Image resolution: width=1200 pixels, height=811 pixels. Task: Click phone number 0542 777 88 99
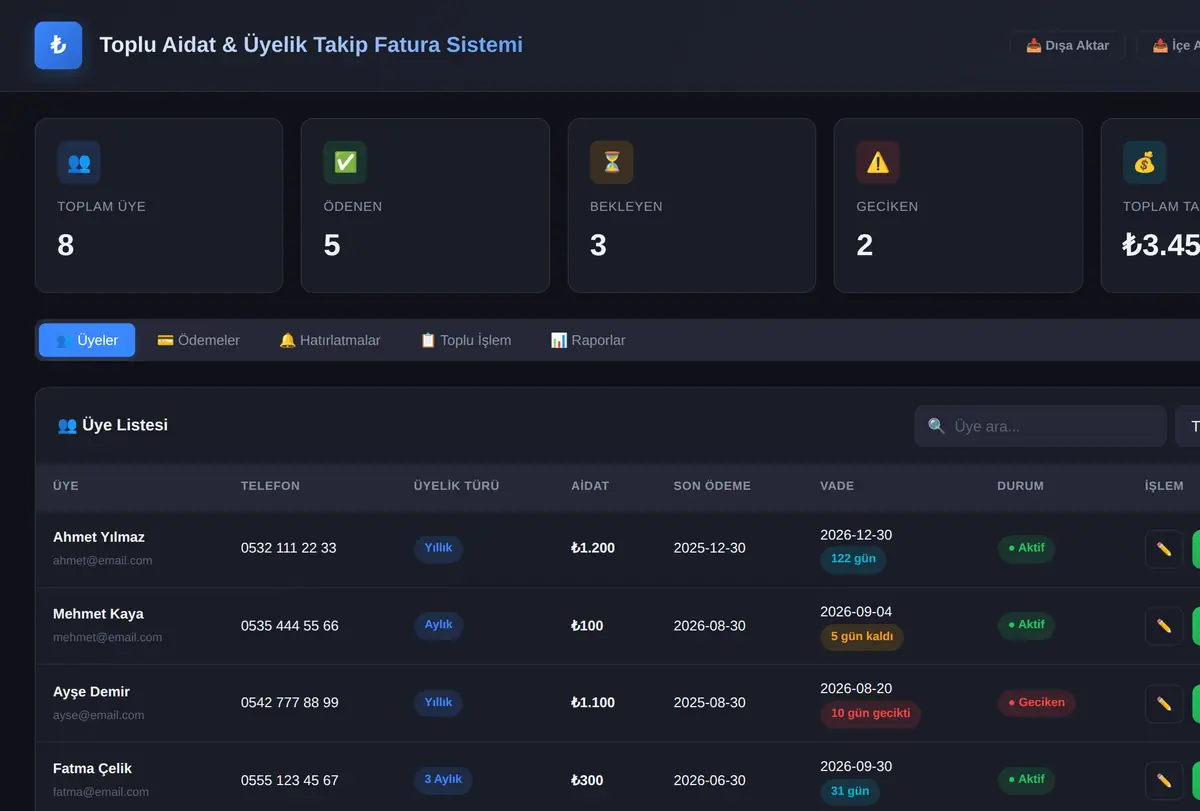[x=290, y=703]
